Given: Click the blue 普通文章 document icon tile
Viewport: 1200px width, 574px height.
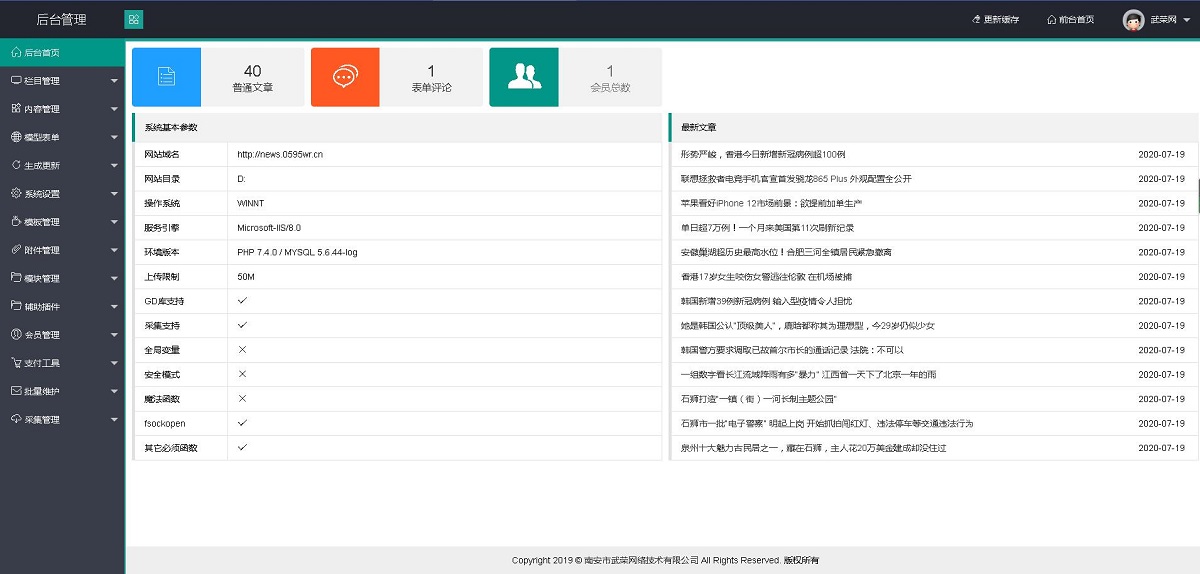Looking at the screenshot, I should pyautogui.click(x=167, y=77).
